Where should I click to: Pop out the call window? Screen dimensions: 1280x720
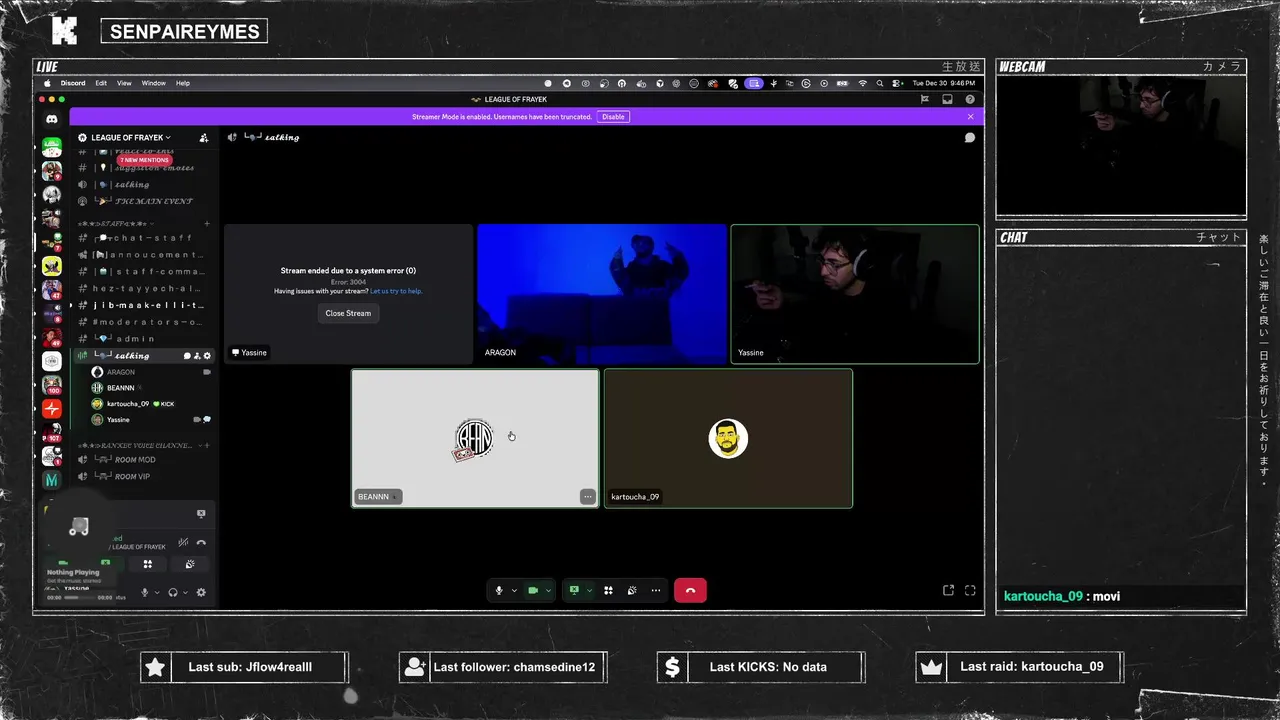pyautogui.click(x=948, y=590)
